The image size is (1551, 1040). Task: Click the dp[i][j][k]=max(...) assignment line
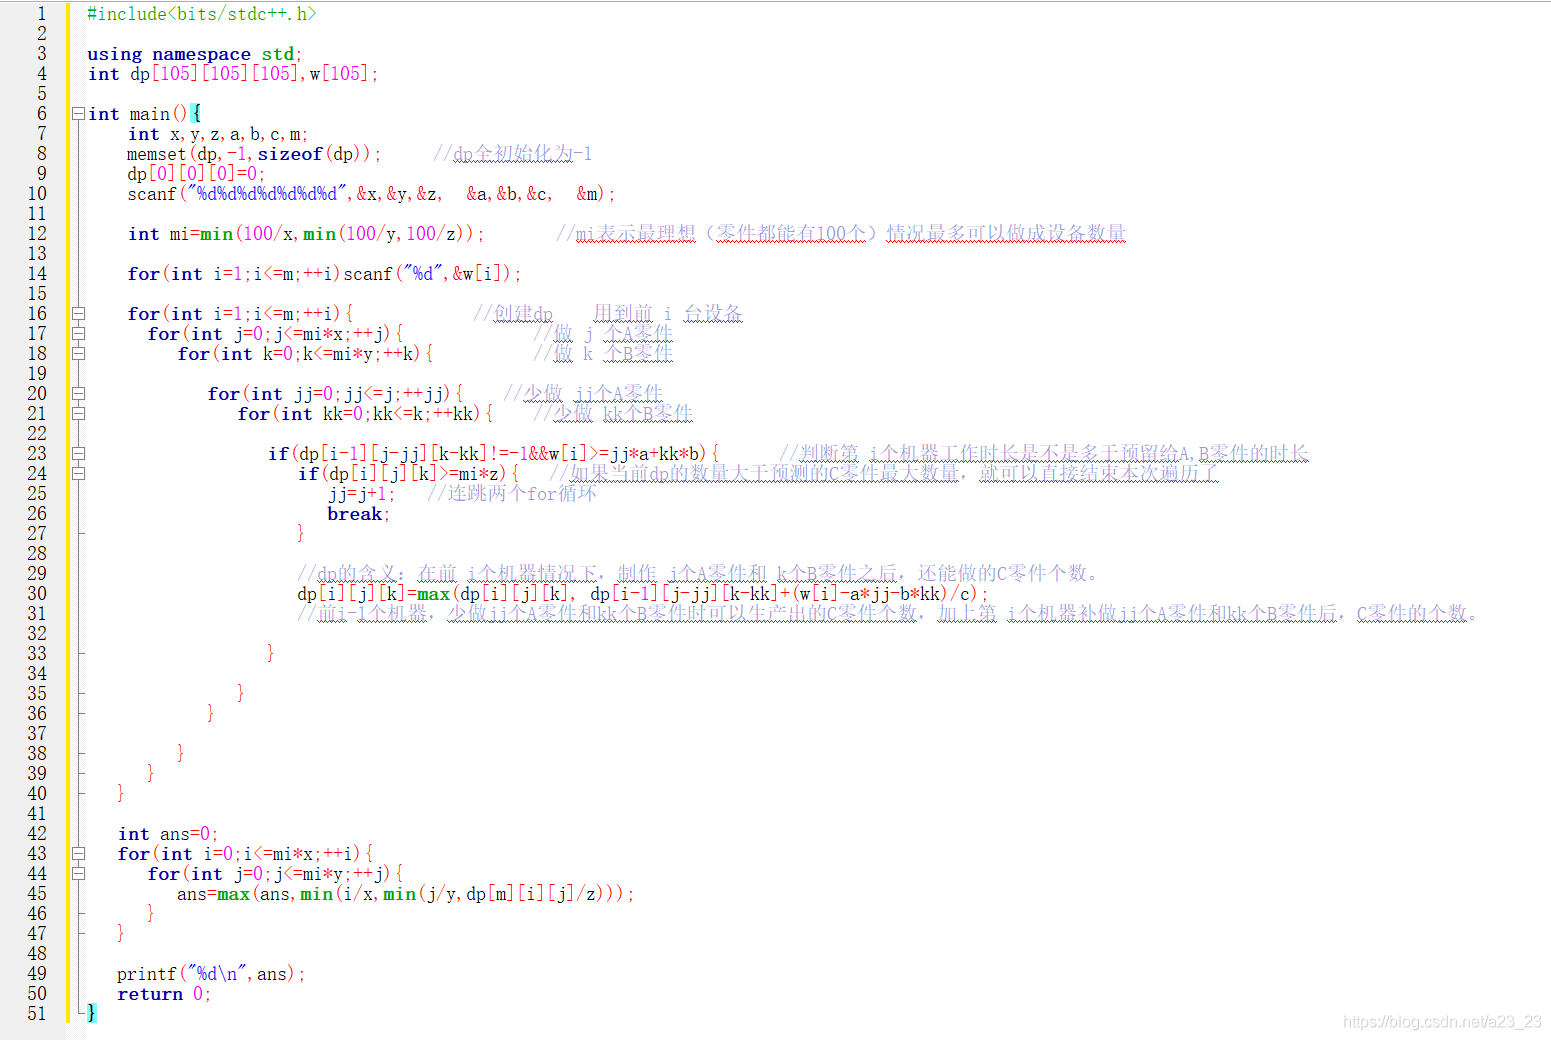tap(643, 594)
